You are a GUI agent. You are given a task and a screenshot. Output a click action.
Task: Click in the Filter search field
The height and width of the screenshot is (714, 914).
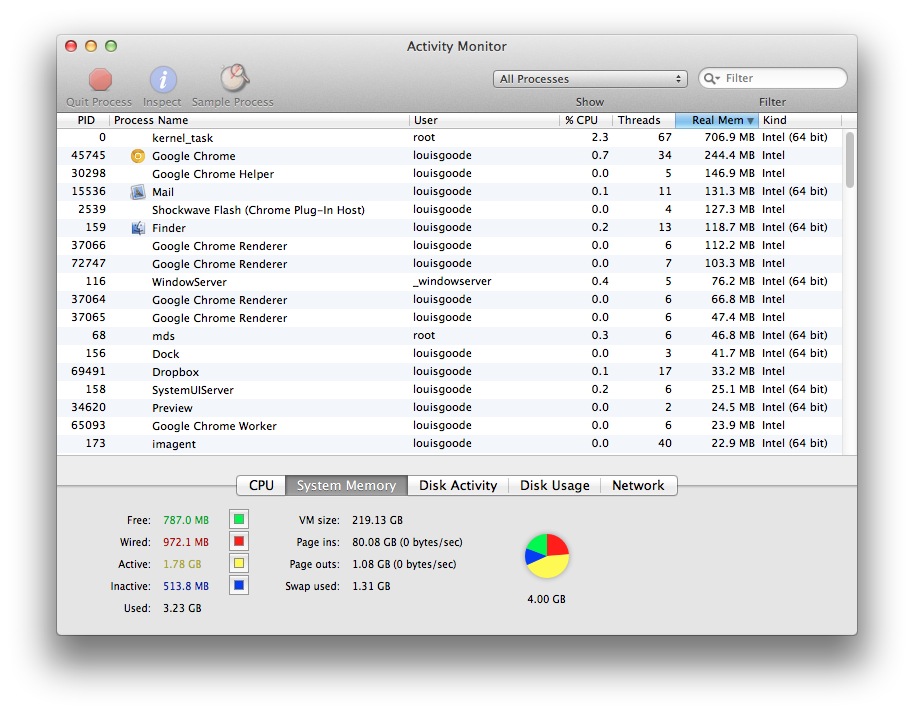coord(774,78)
